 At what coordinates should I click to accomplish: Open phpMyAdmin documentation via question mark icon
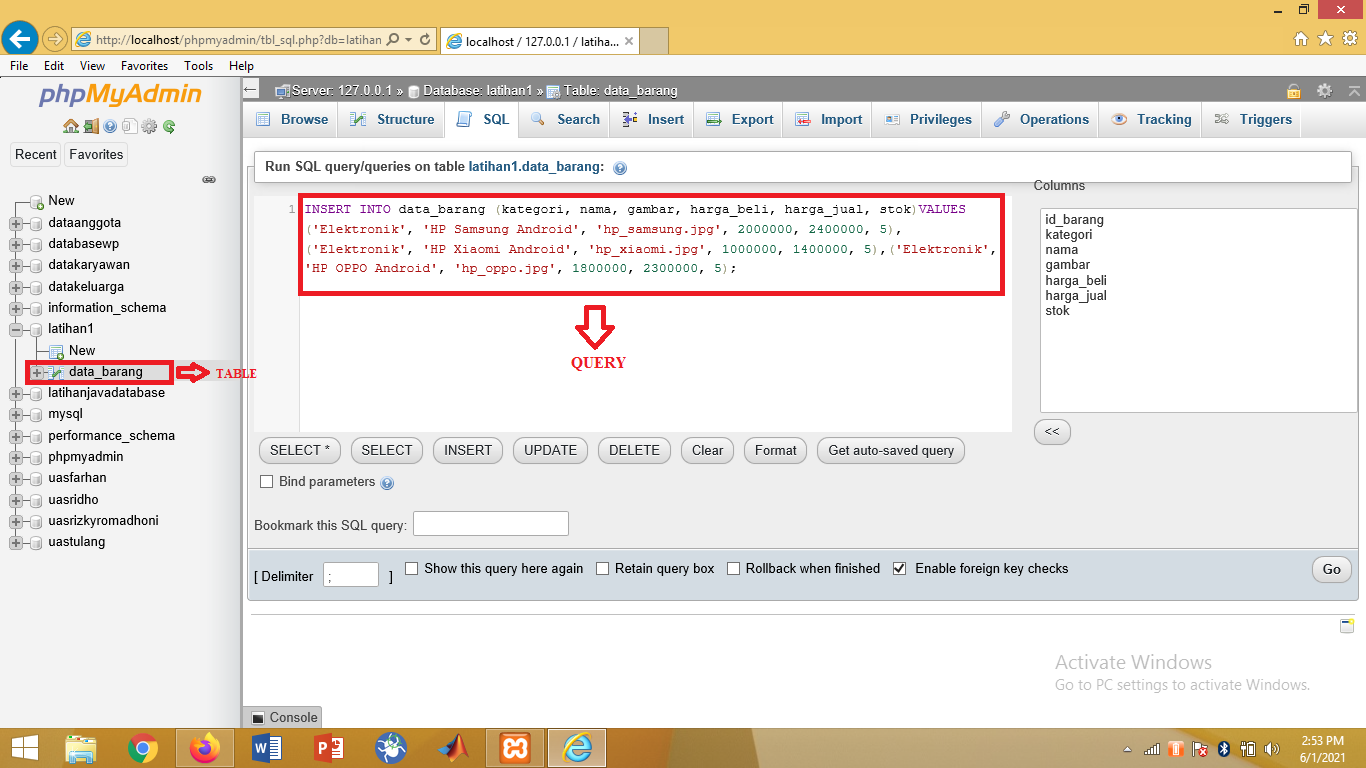[x=110, y=127]
